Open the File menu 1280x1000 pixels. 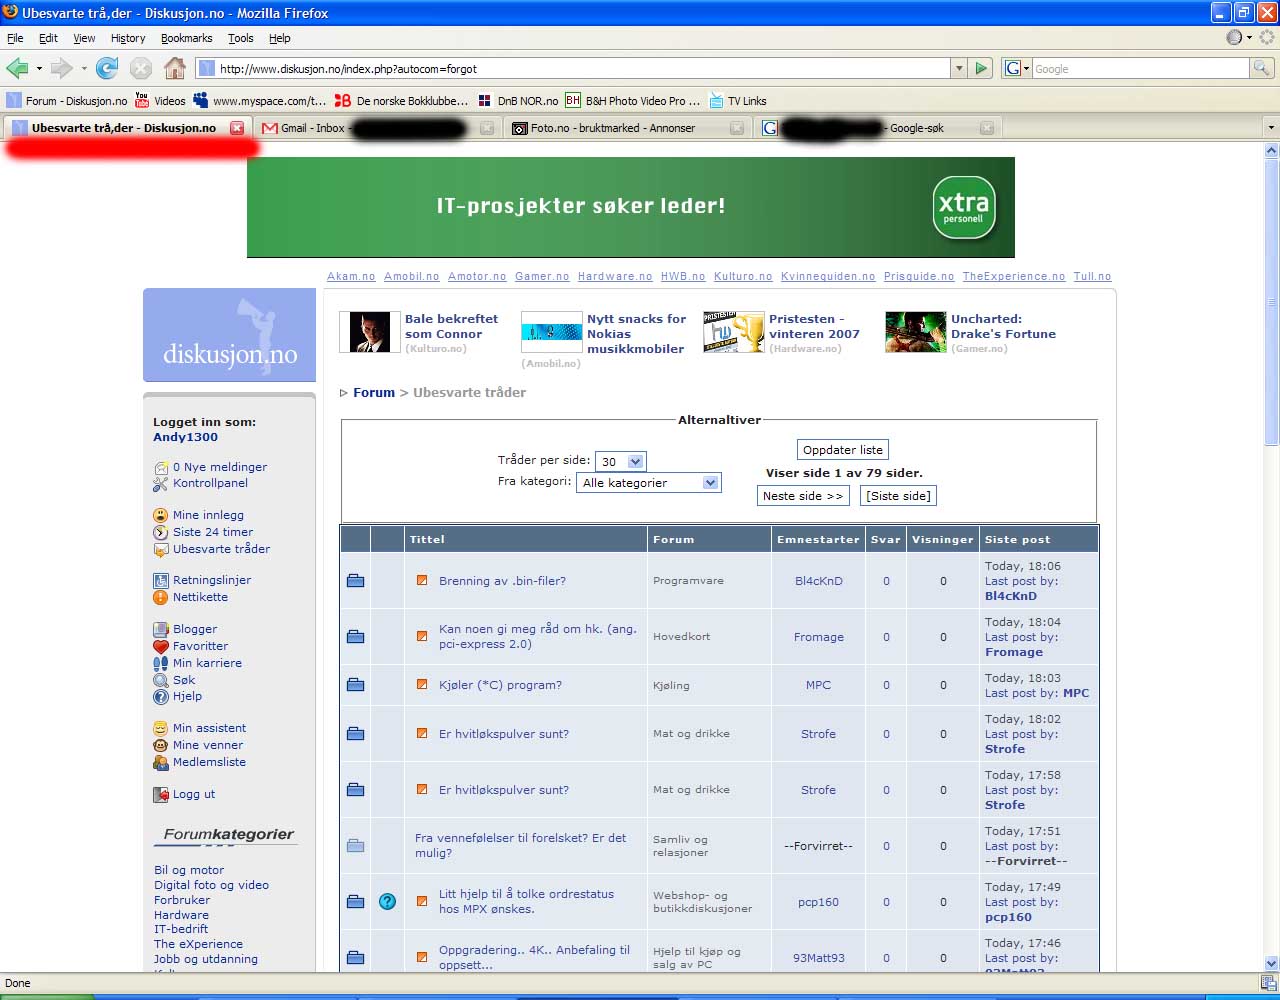[15, 38]
